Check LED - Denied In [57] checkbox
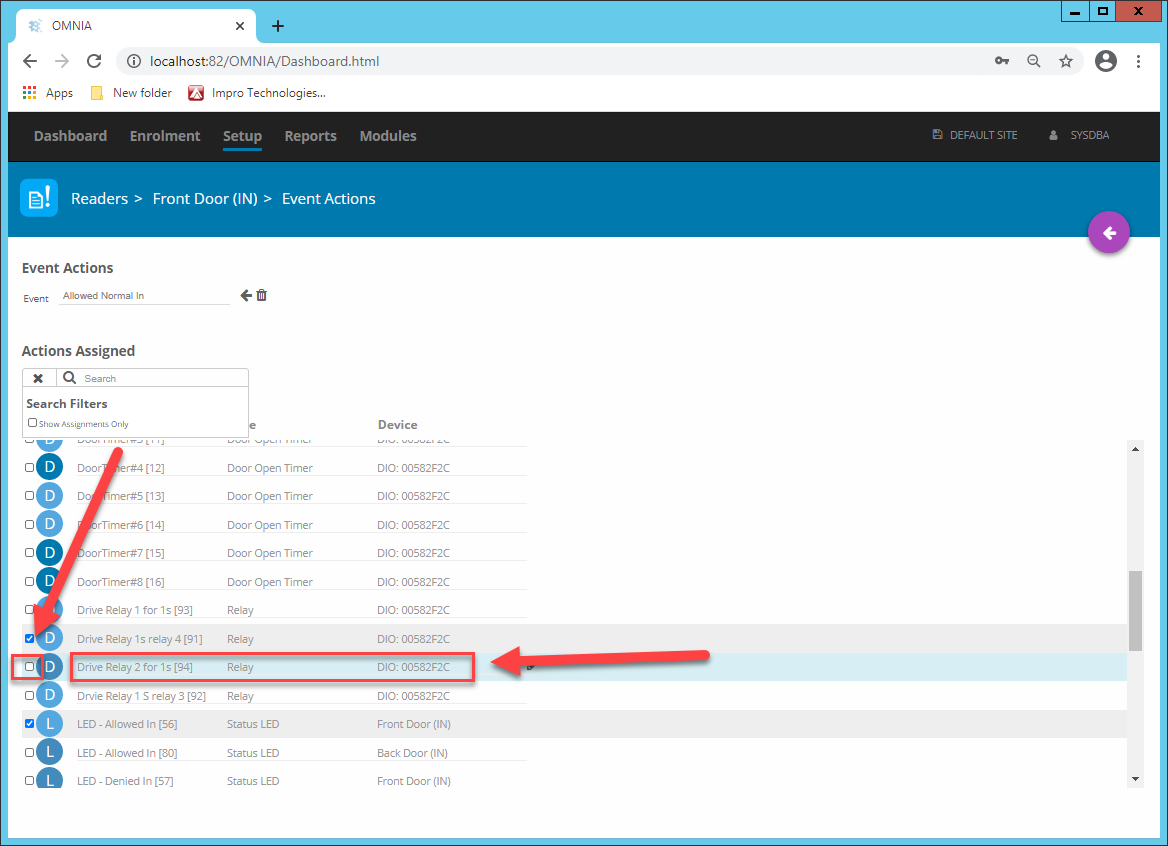 pos(29,780)
